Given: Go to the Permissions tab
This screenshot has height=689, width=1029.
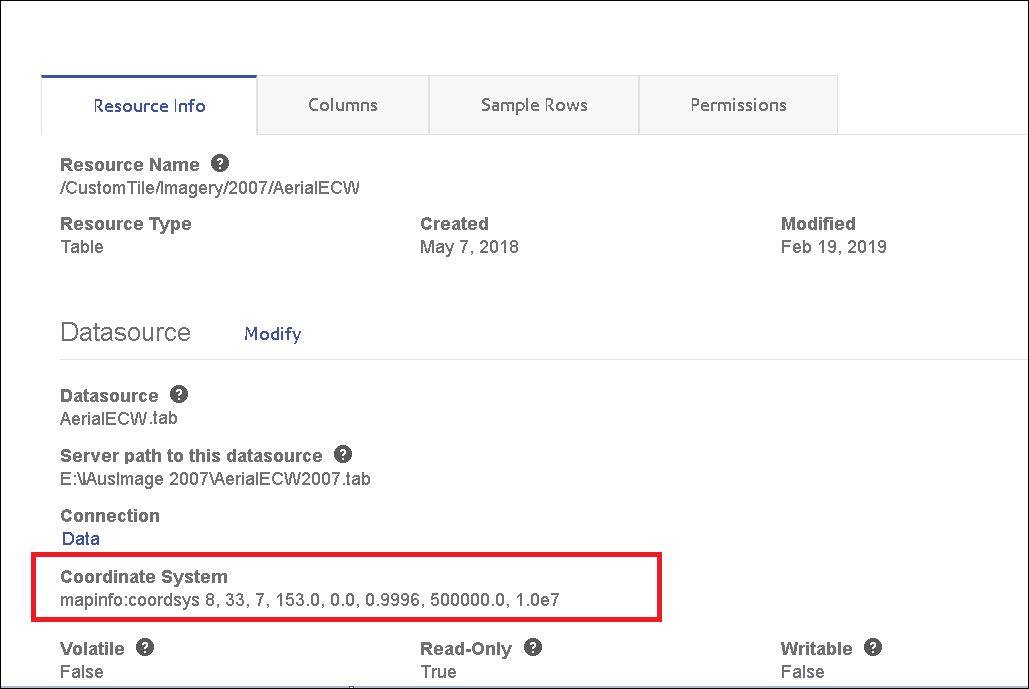Looking at the screenshot, I should [738, 105].
